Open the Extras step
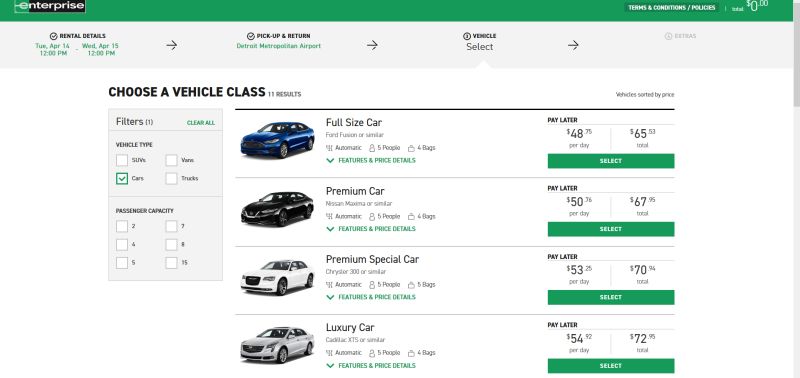The width and height of the screenshot is (800, 378). pos(681,36)
